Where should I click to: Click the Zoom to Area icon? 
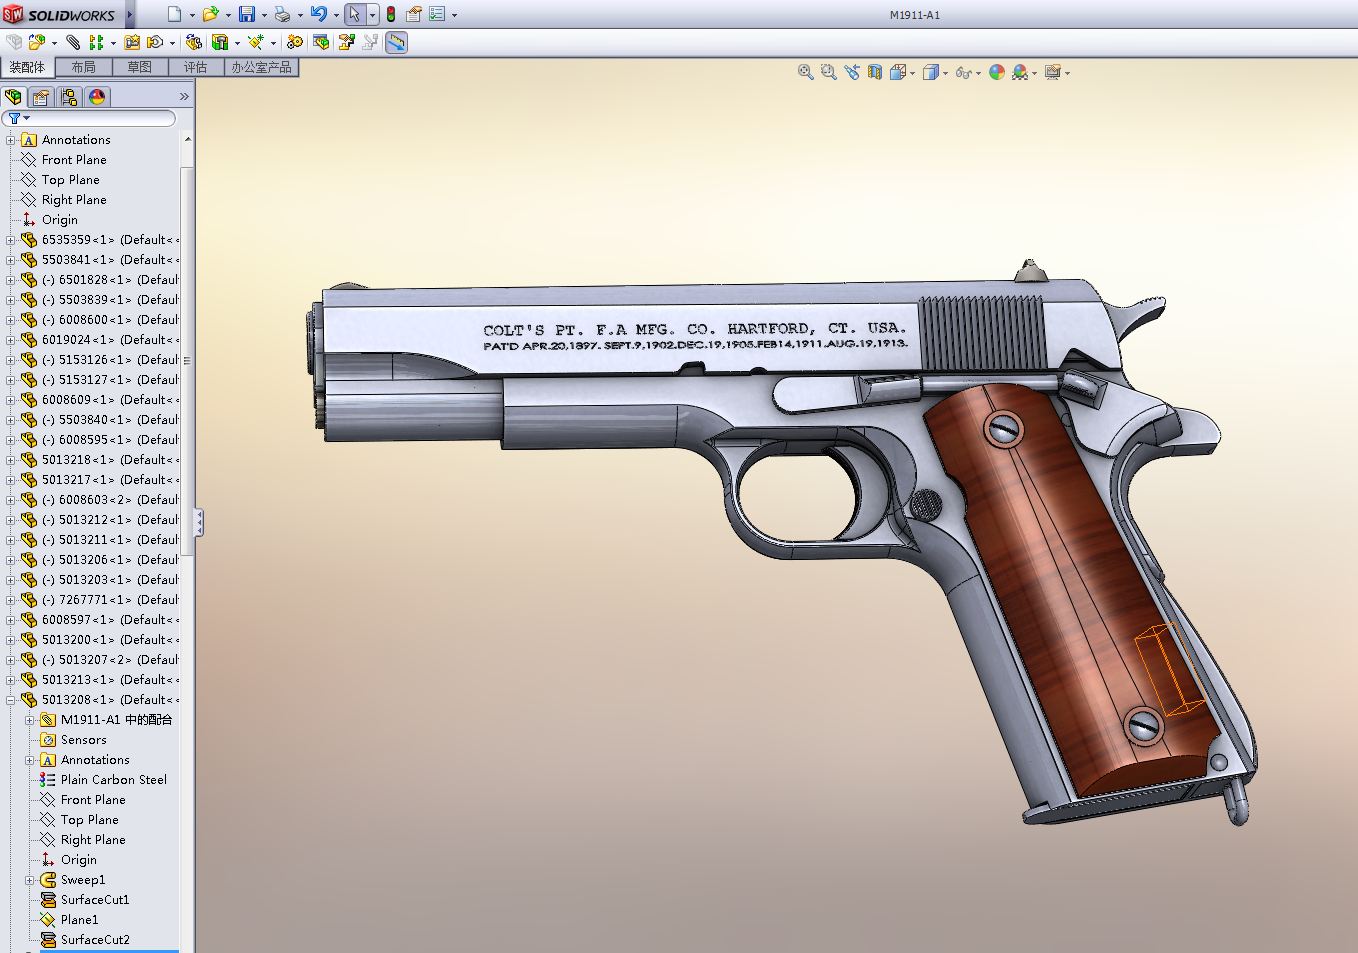point(828,72)
